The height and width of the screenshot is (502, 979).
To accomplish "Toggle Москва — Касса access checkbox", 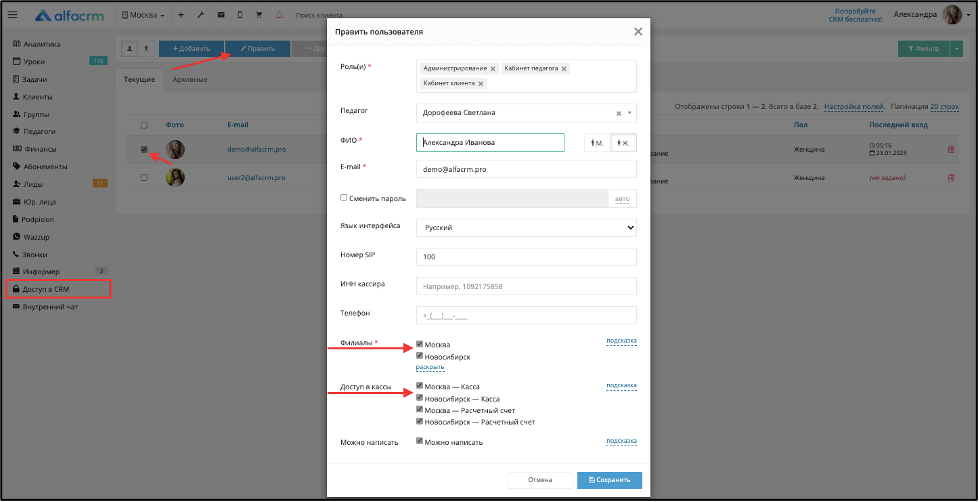I will pyautogui.click(x=420, y=386).
